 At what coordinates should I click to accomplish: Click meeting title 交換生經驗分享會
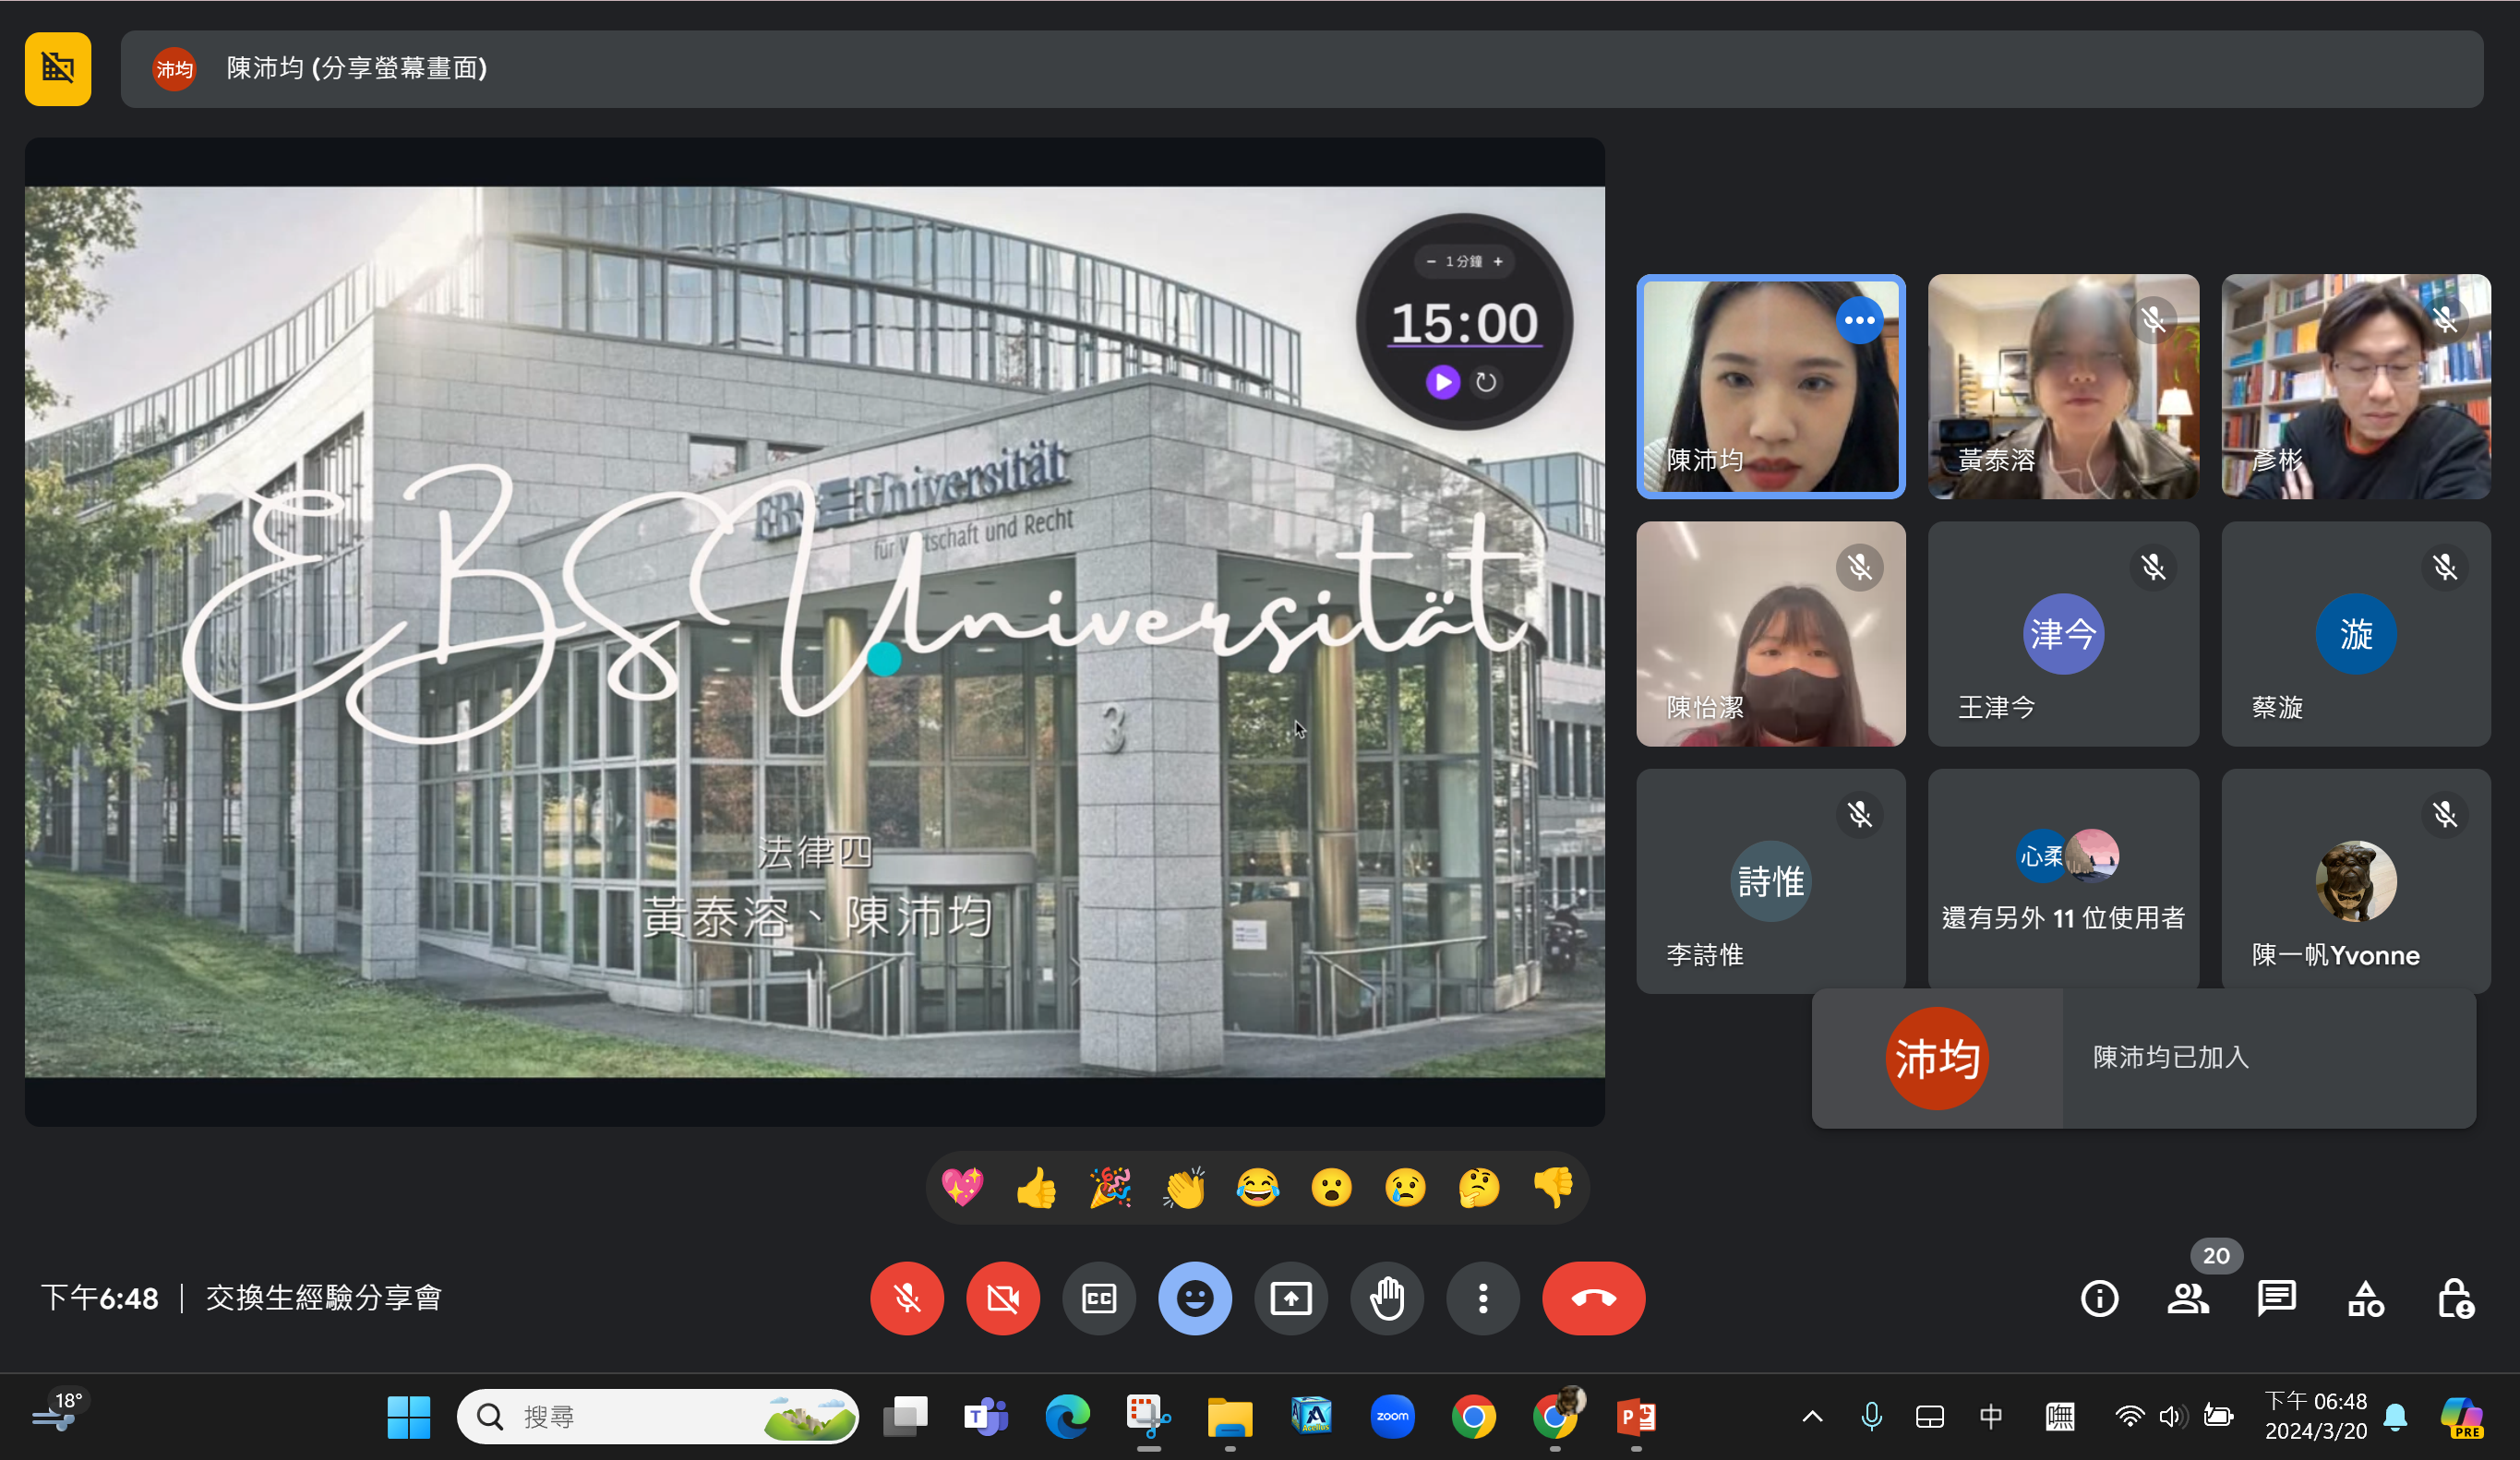coord(324,1298)
